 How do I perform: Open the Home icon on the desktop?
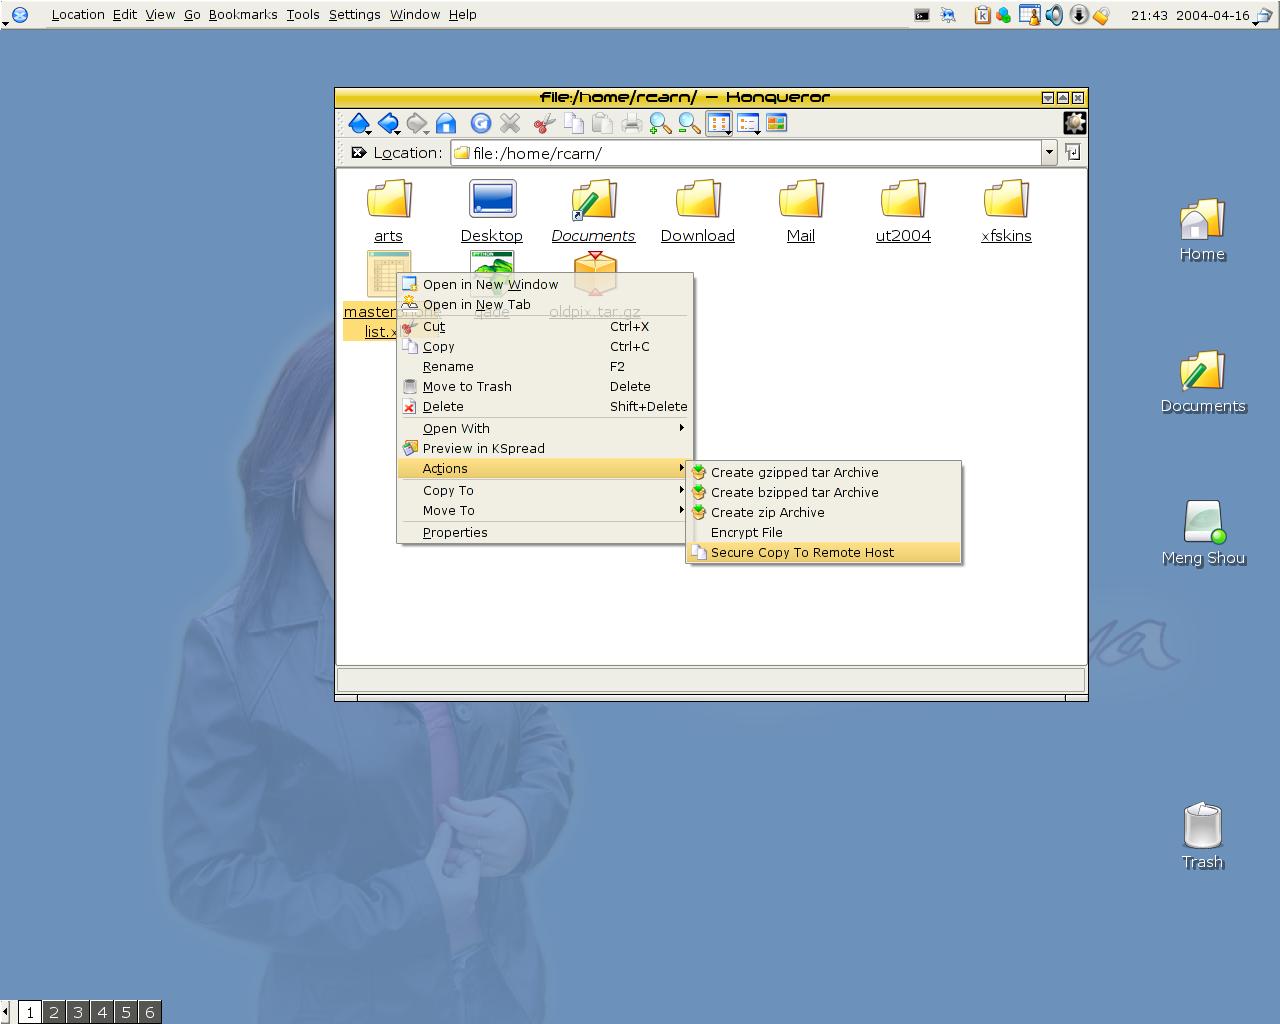tap(1202, 230)
